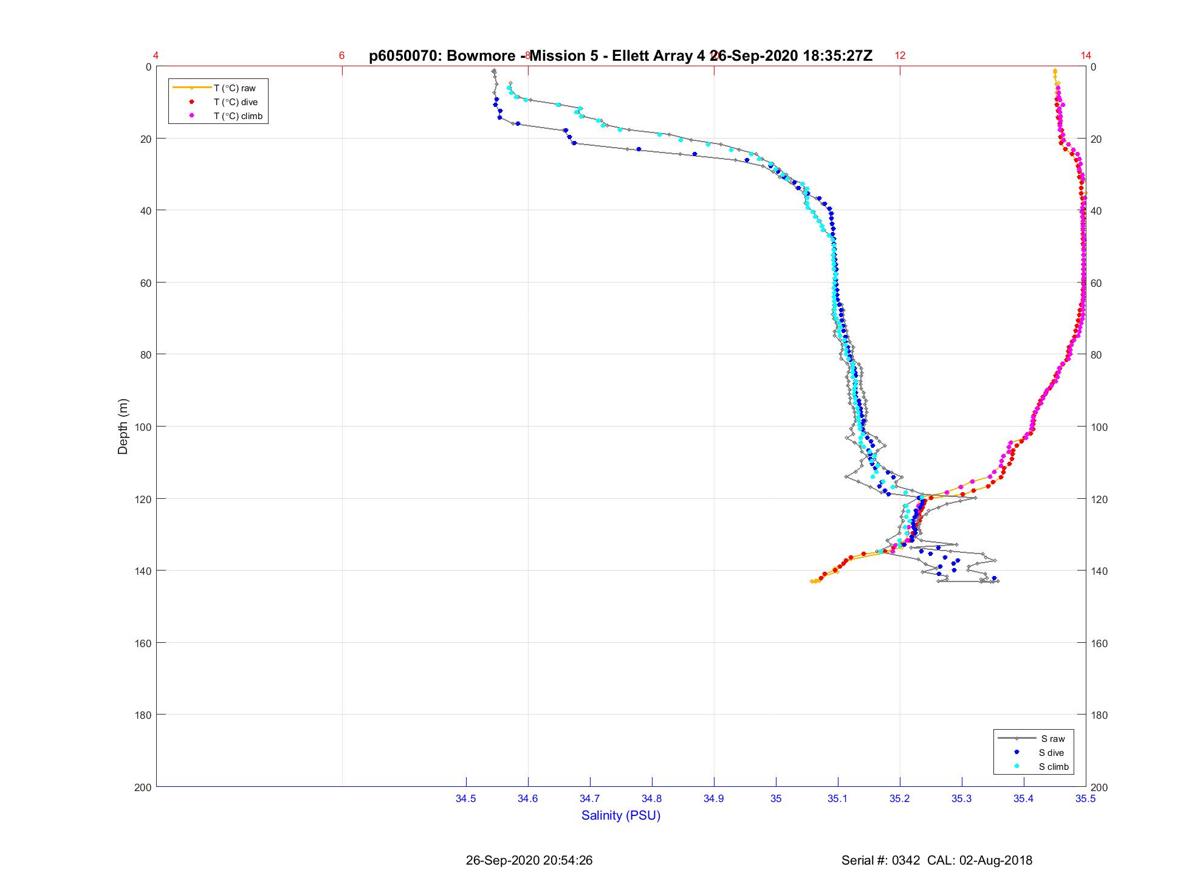The image size is (1200, 885).
Task: Click the left depth tick label 120
Action: (143, 499)
